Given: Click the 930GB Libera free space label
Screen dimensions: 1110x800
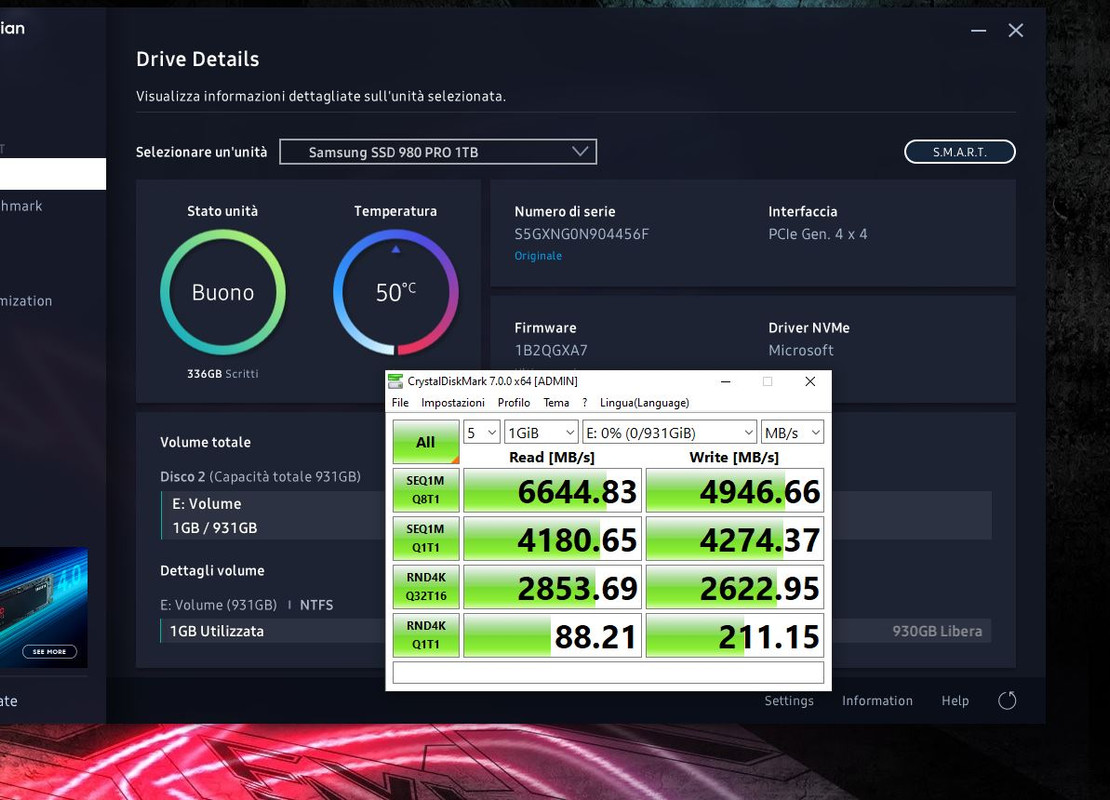Looking at the screenshot, I should (937, 632).
